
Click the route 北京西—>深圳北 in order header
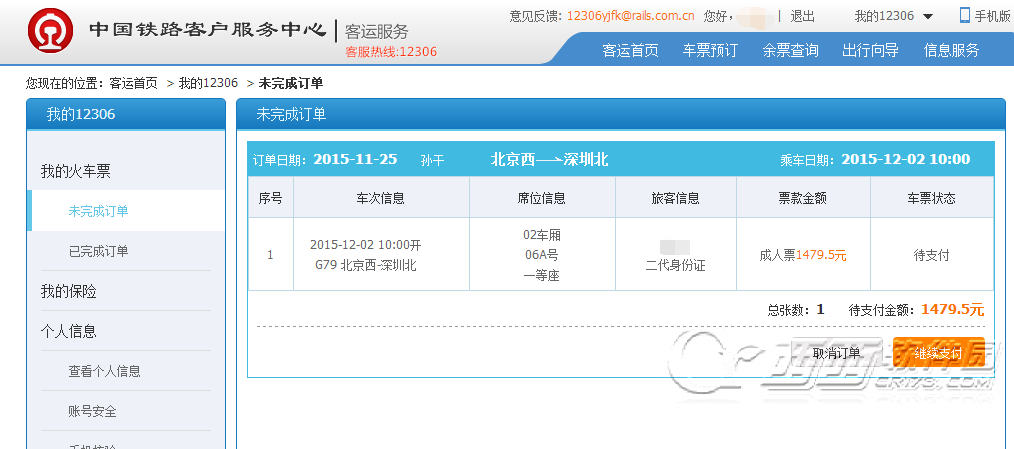(x=549, y=159)
